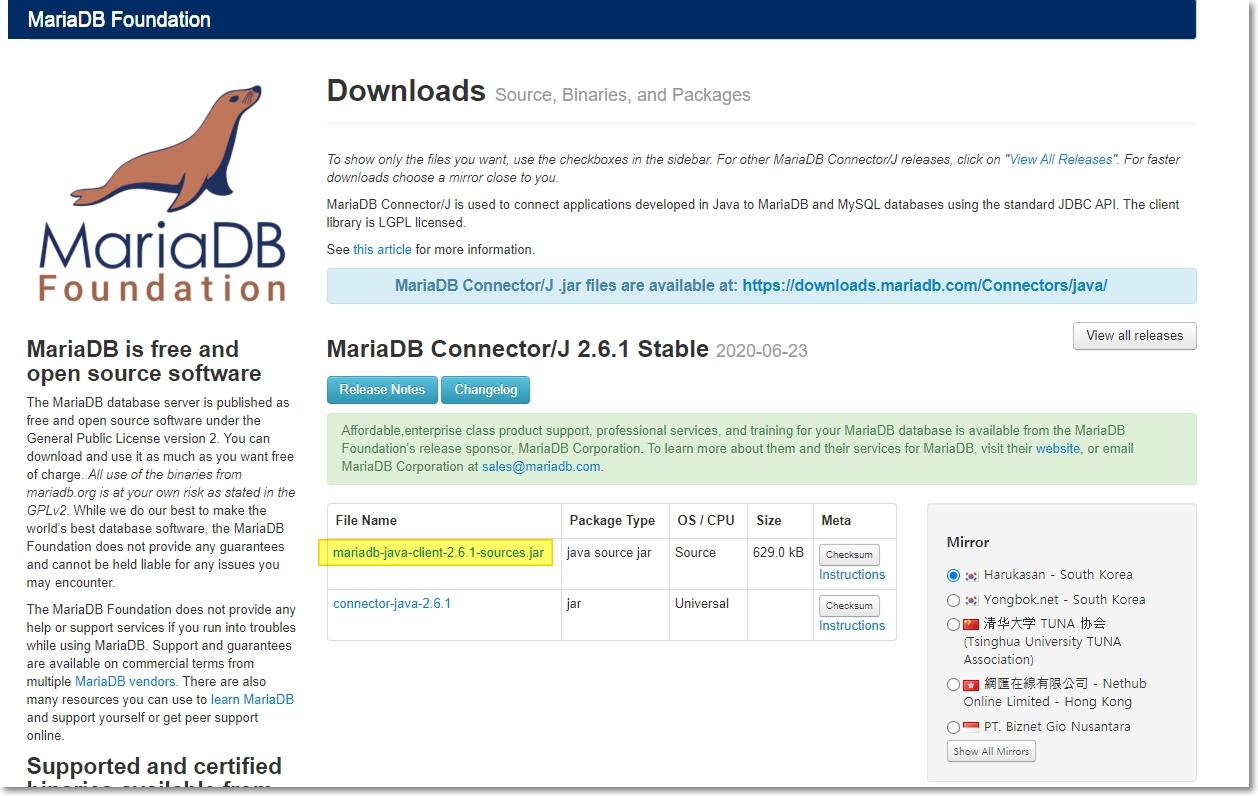The image size is (1258, 796).
Task: Choose the Tsinghua University TUNA mirror
Action: pyautogui.click(x=953, y=623)
